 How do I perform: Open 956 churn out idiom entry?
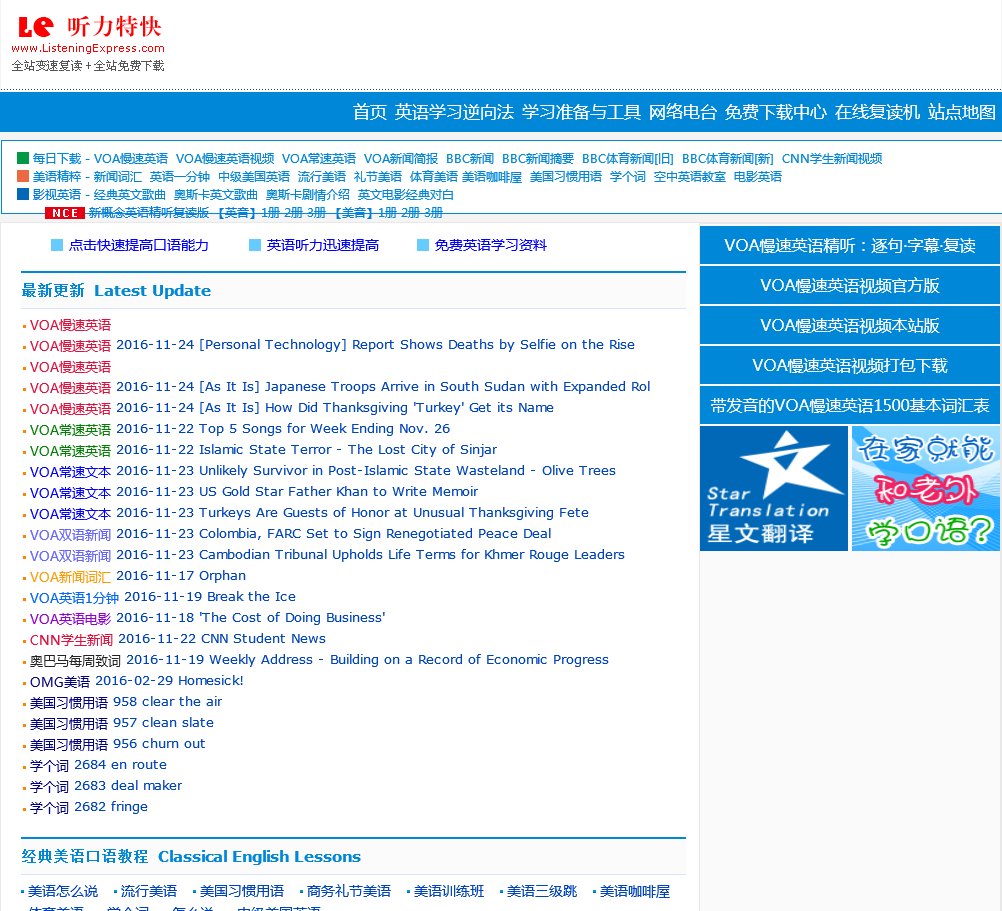tap(158, 744)
